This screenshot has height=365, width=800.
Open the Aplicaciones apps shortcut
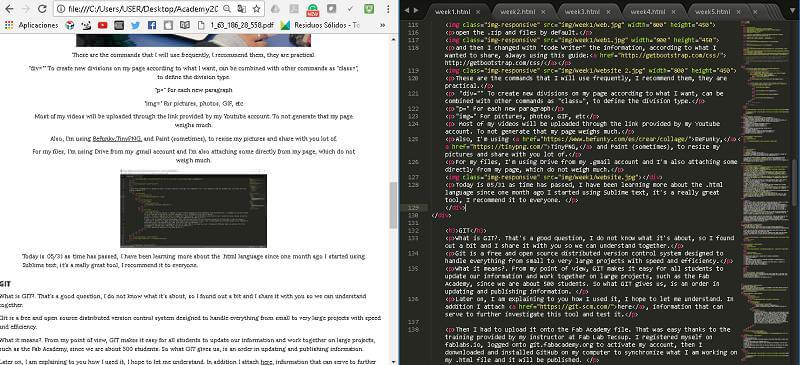pos(33,25)
